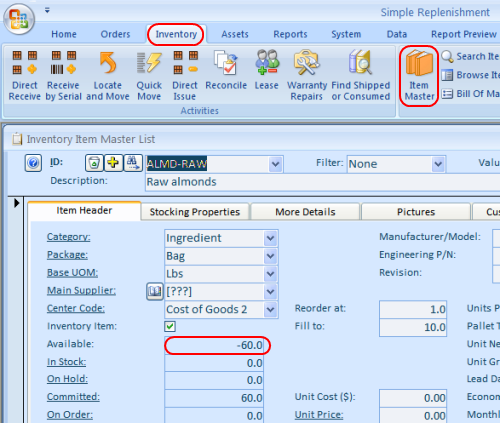Click the Committed value 60.0 field
This screenshot has height=423, width=500.
pyautogui.click(x=214, y=398)
